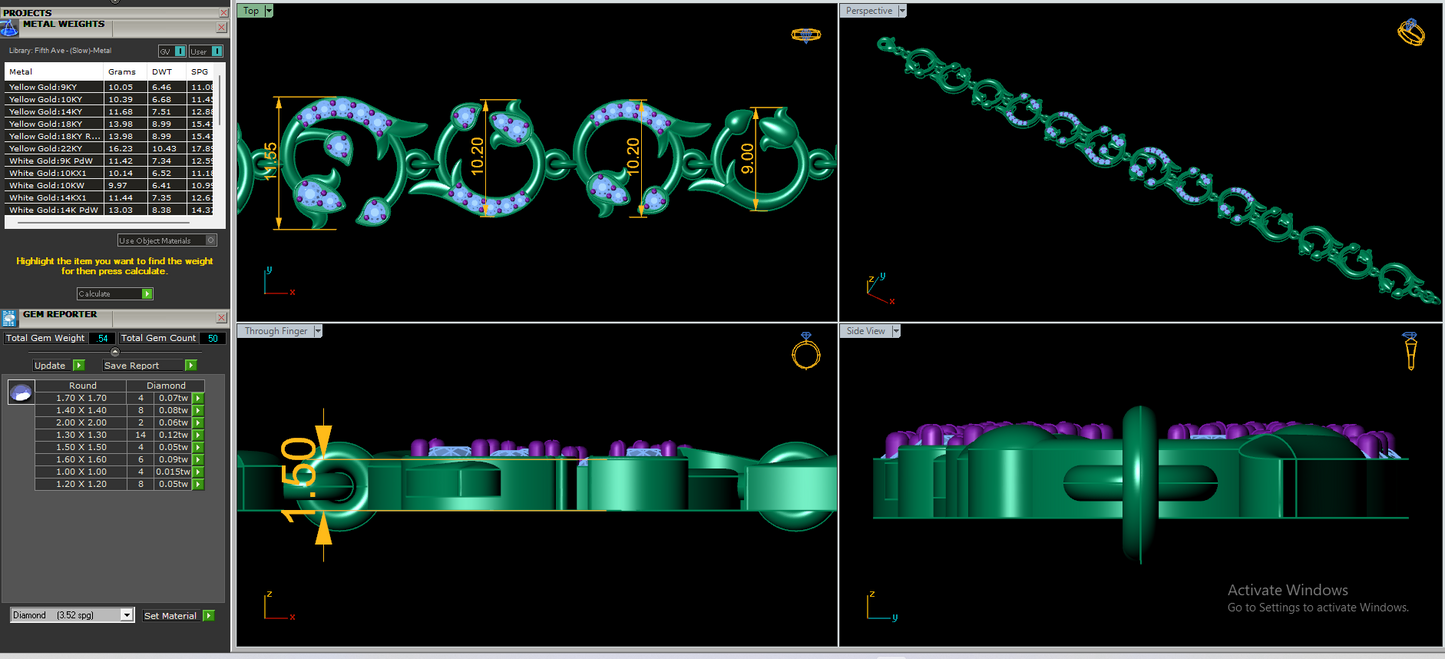Click green arrow for 1.60 X 1.60 row
This screenshot has height=659, width=1445.
click(x=198, y=460)
